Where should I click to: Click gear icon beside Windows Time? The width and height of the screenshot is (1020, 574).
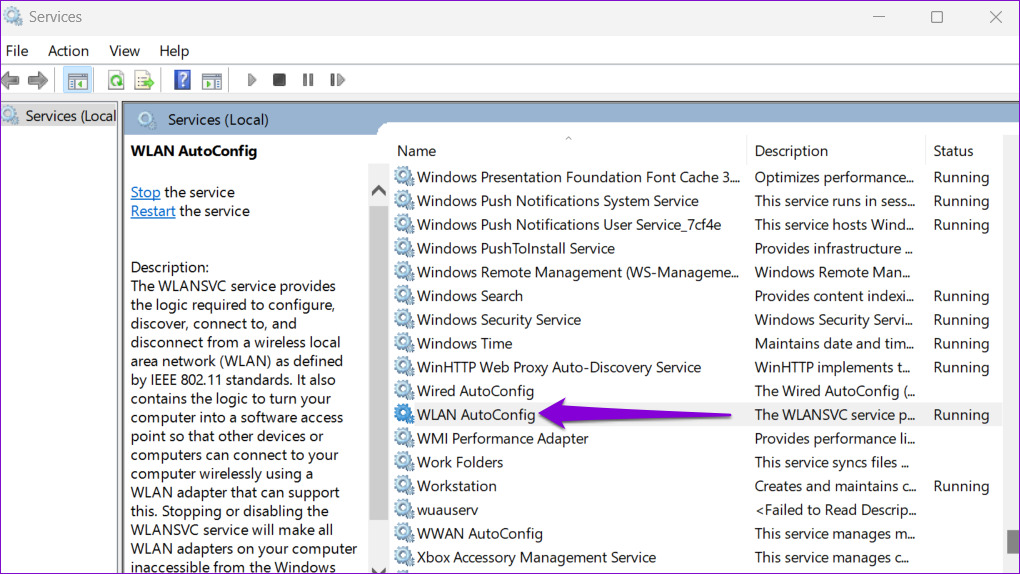coord(404,342)
